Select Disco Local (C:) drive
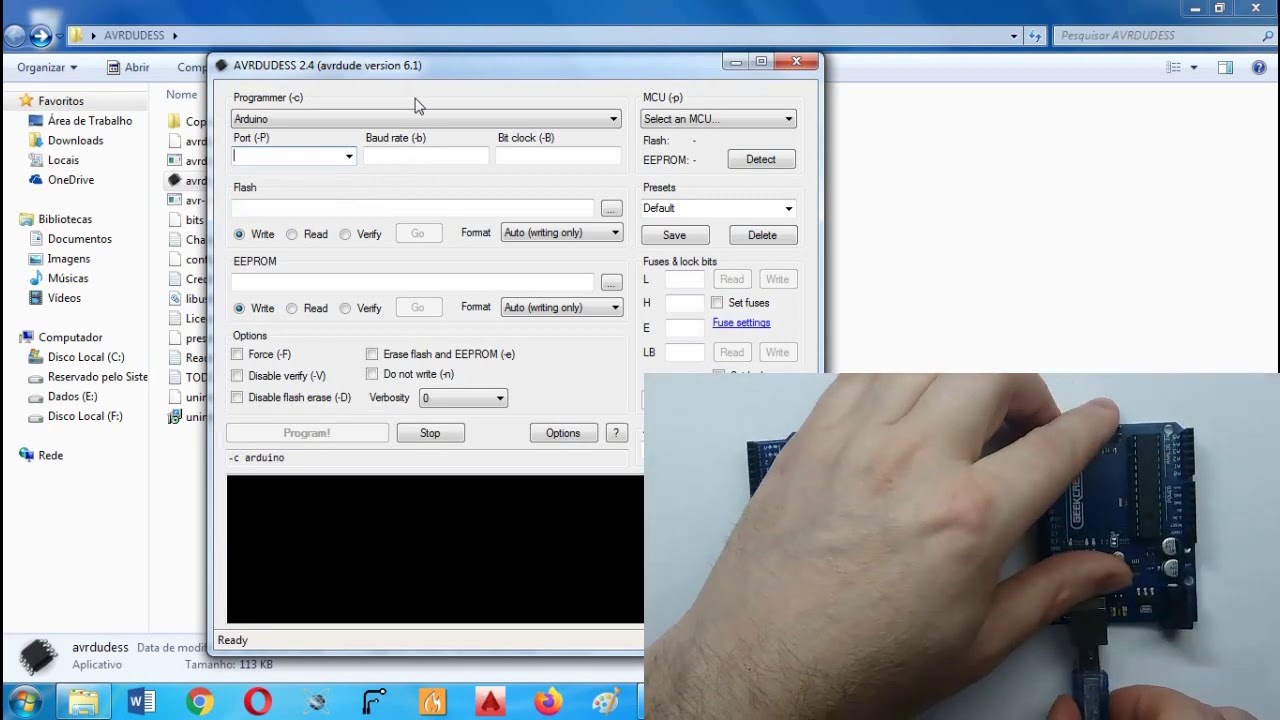The width and height of the screenshot is (1280, 720). 86,357
